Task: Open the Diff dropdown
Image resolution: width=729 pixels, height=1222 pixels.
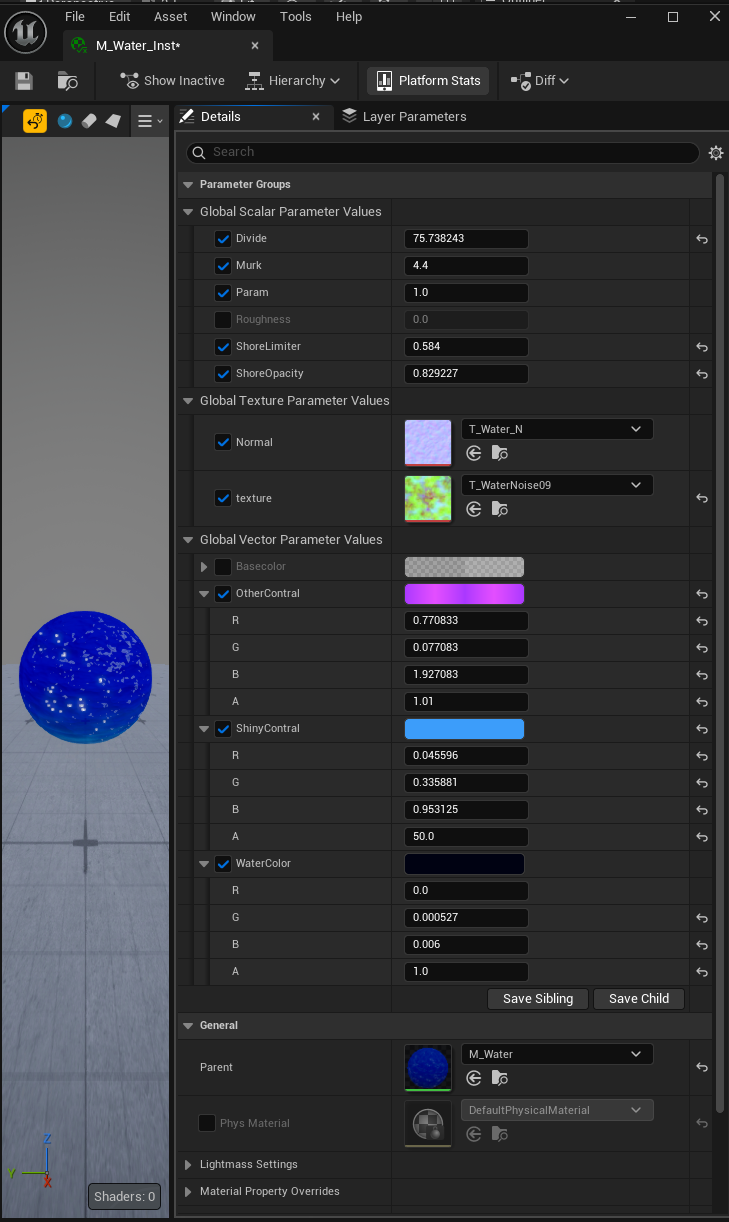Action: click(x=541, y=81)
